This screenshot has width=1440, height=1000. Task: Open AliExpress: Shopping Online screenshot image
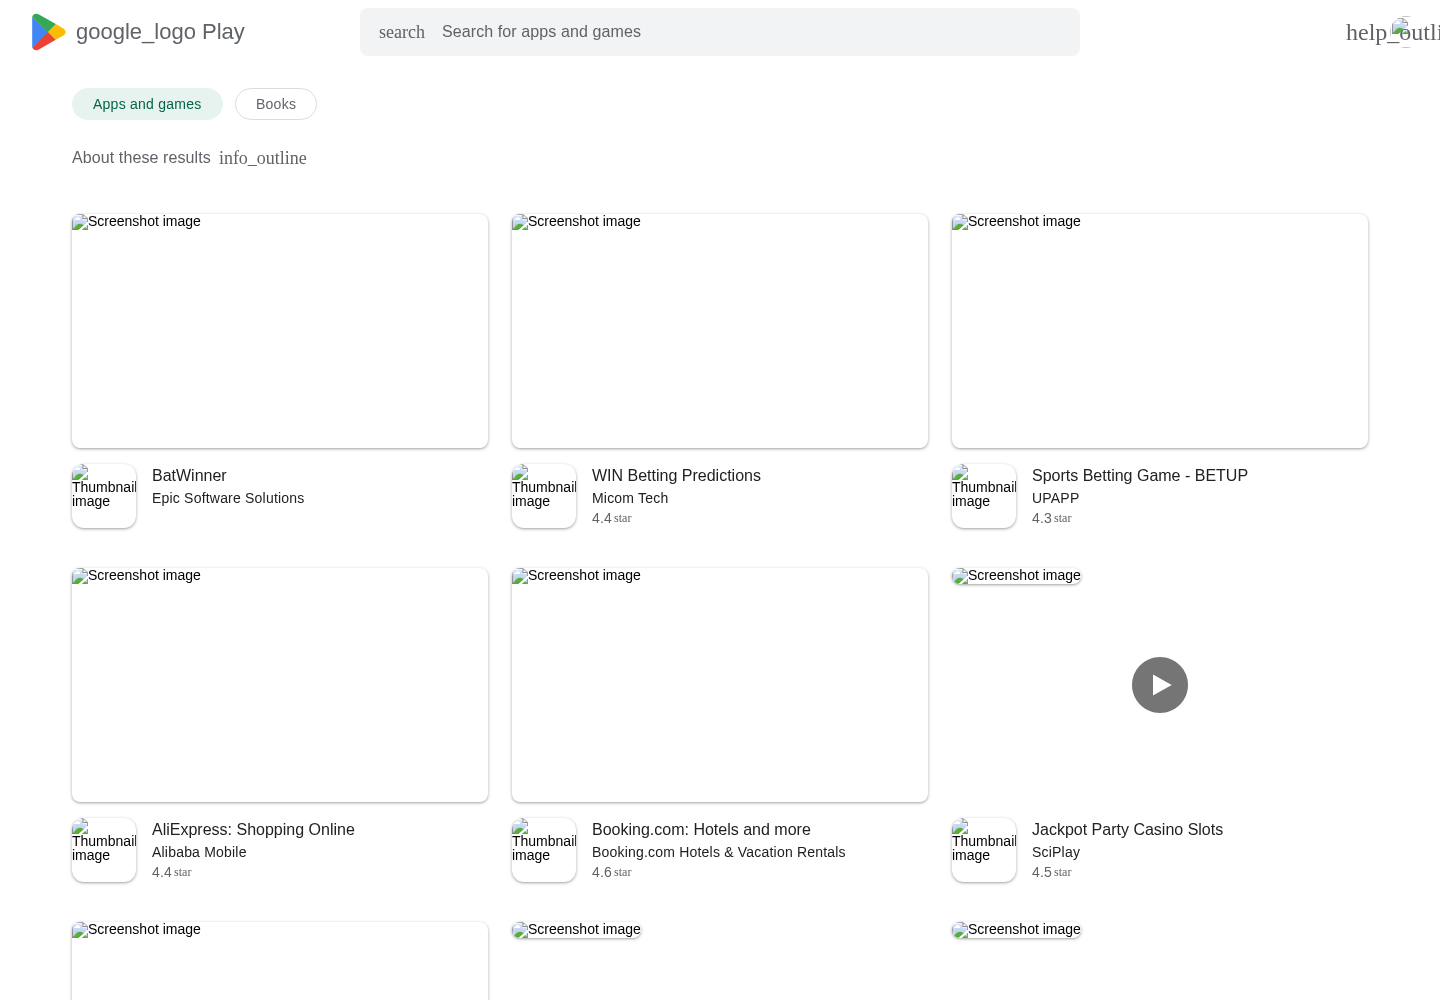point(280,685)
